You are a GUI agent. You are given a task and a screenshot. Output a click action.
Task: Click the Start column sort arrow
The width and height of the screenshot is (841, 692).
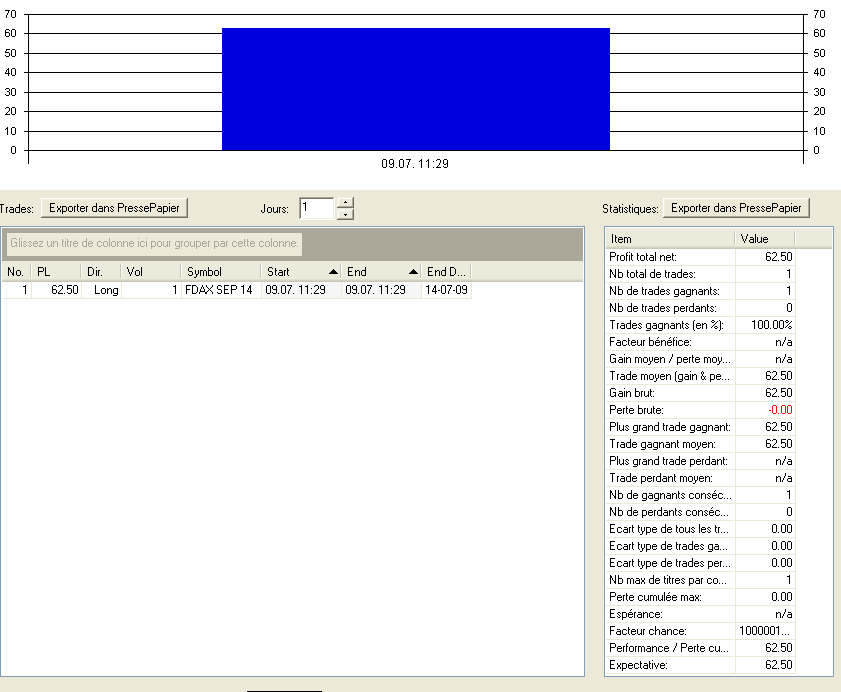click(x=333, y=272)
